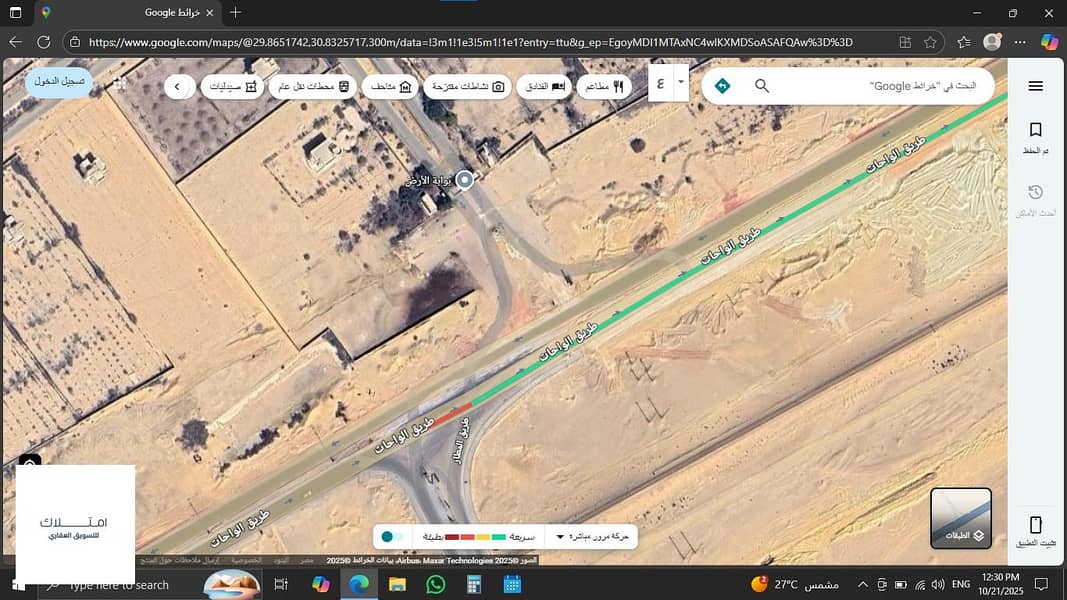The height and width of the screenshot is (600, 1067).
Task: Click the directions icon in search box
Action: (x=722, y=86)
